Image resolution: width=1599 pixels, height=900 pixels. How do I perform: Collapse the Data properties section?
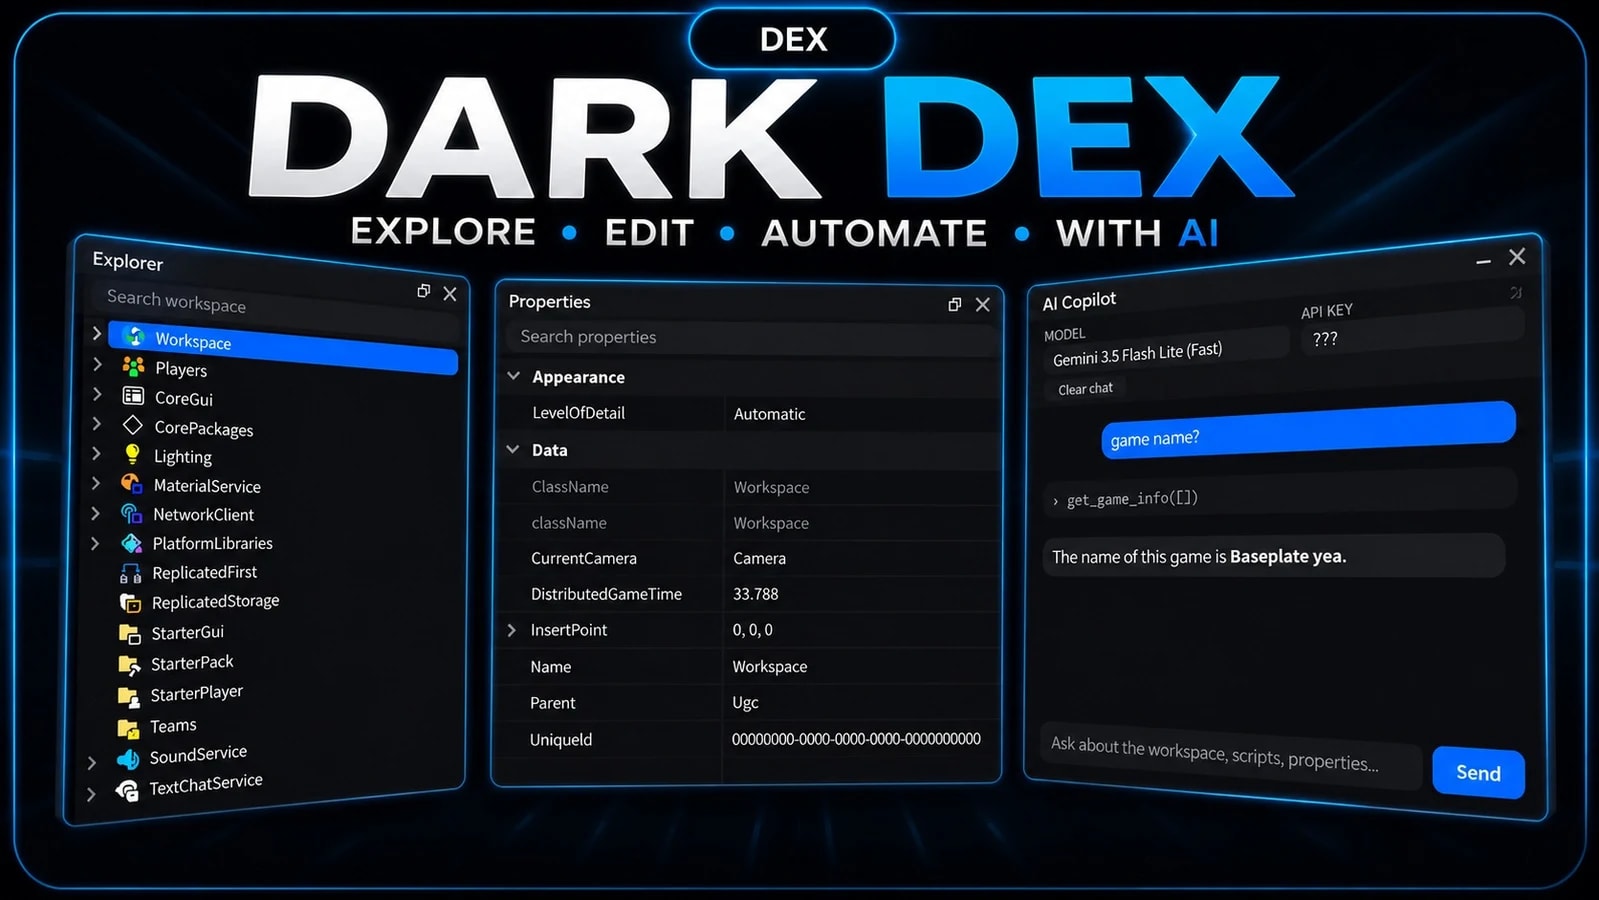(x=513, y=450)
